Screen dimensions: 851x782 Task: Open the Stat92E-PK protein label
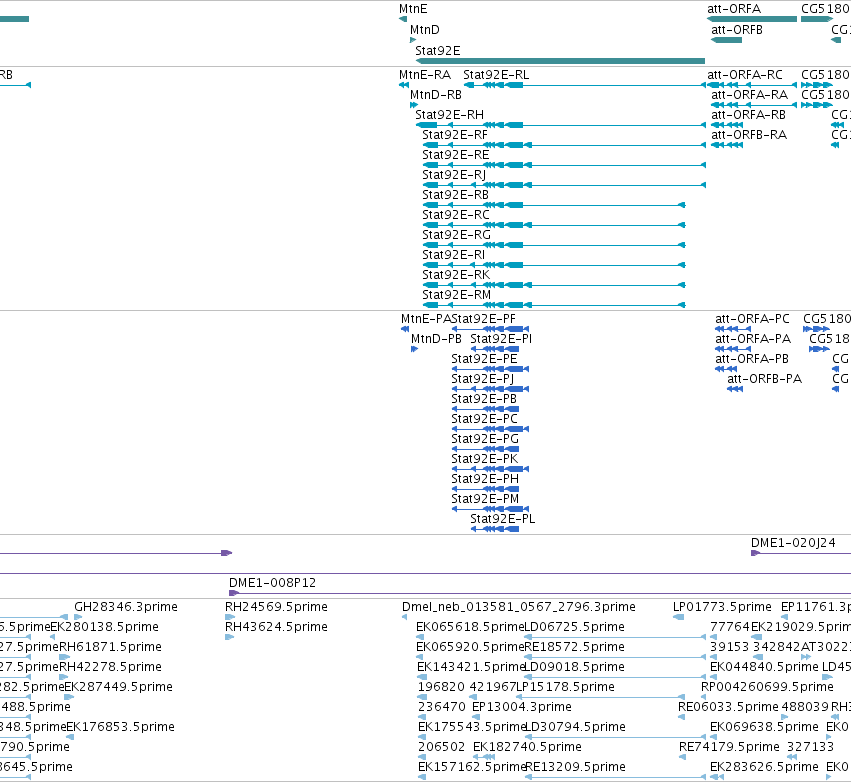click(485, 459)
